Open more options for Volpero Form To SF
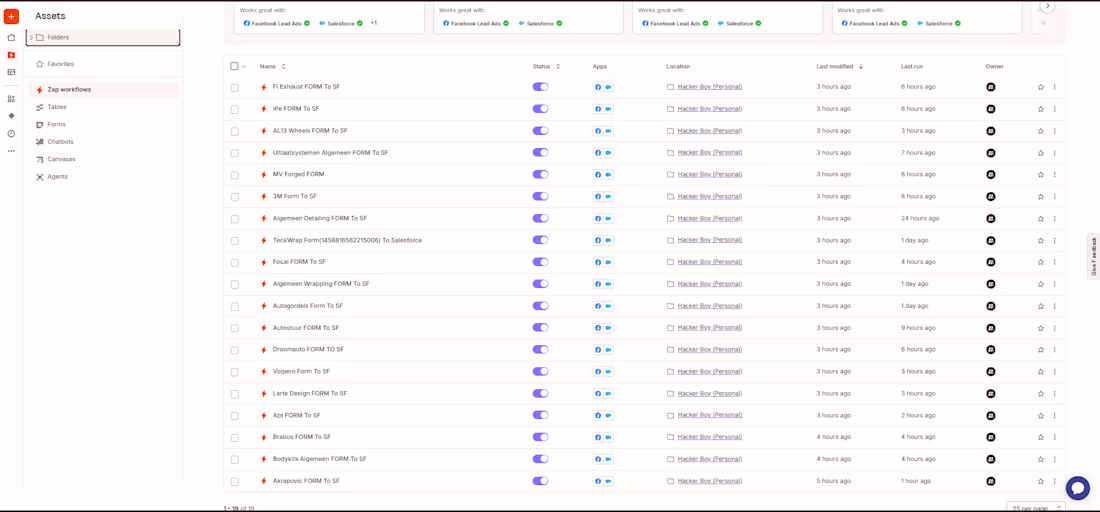 point(1054,371)
